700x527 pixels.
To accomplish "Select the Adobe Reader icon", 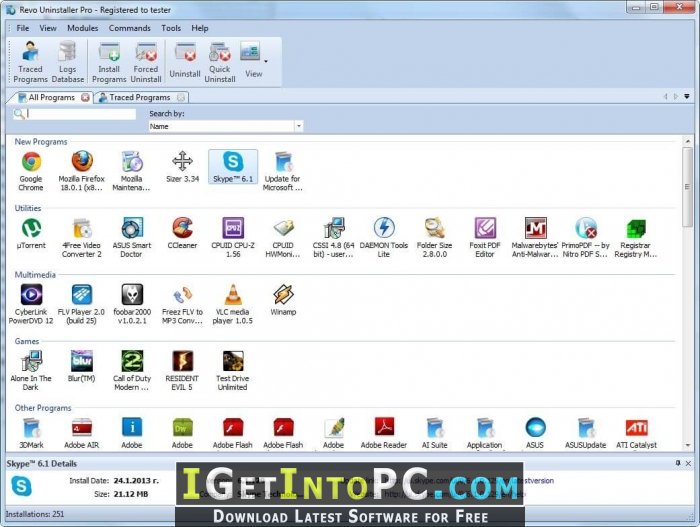I will point(384,433).
